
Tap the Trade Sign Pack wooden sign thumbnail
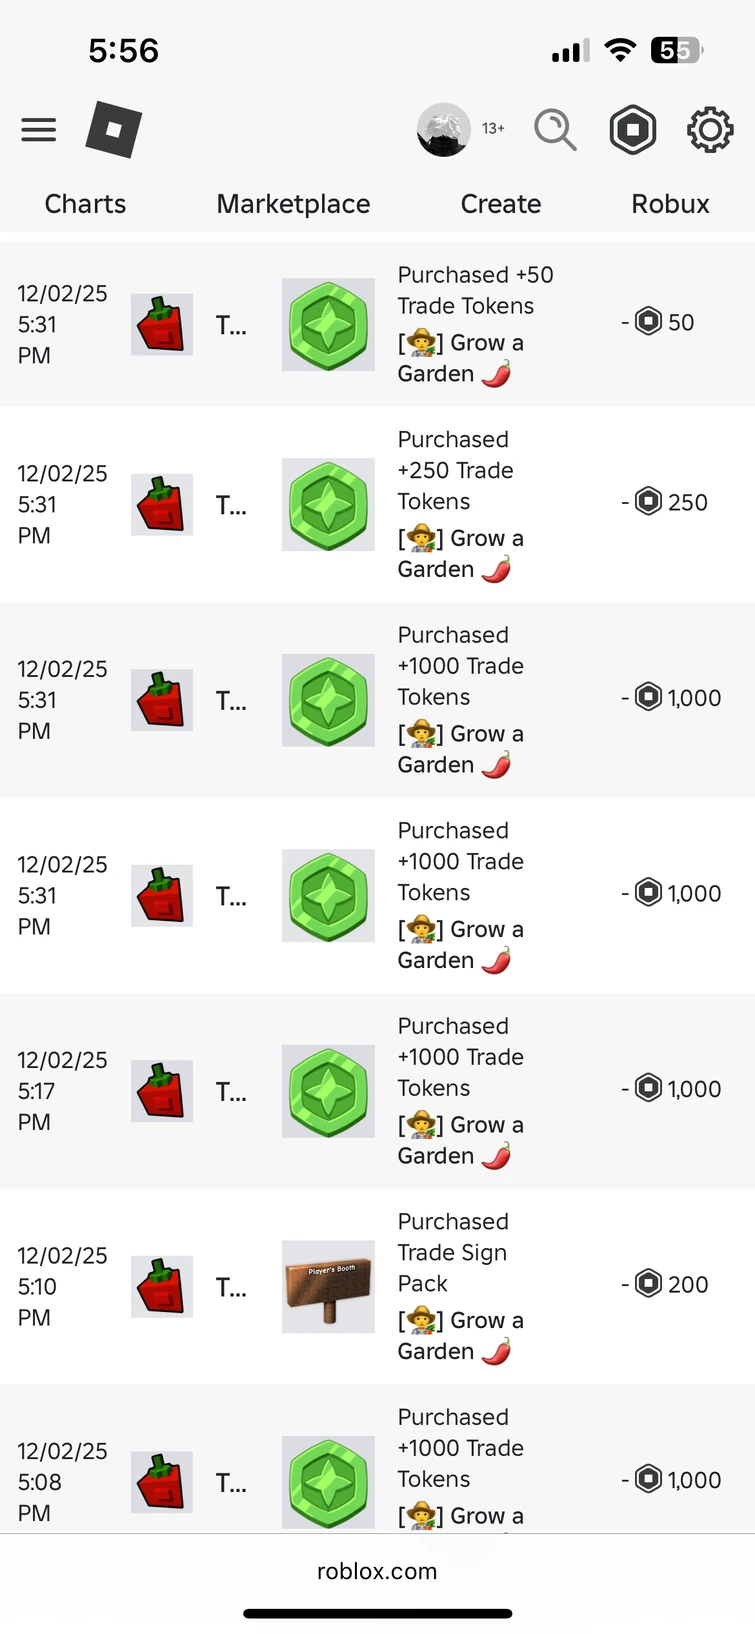point(328,1287)
